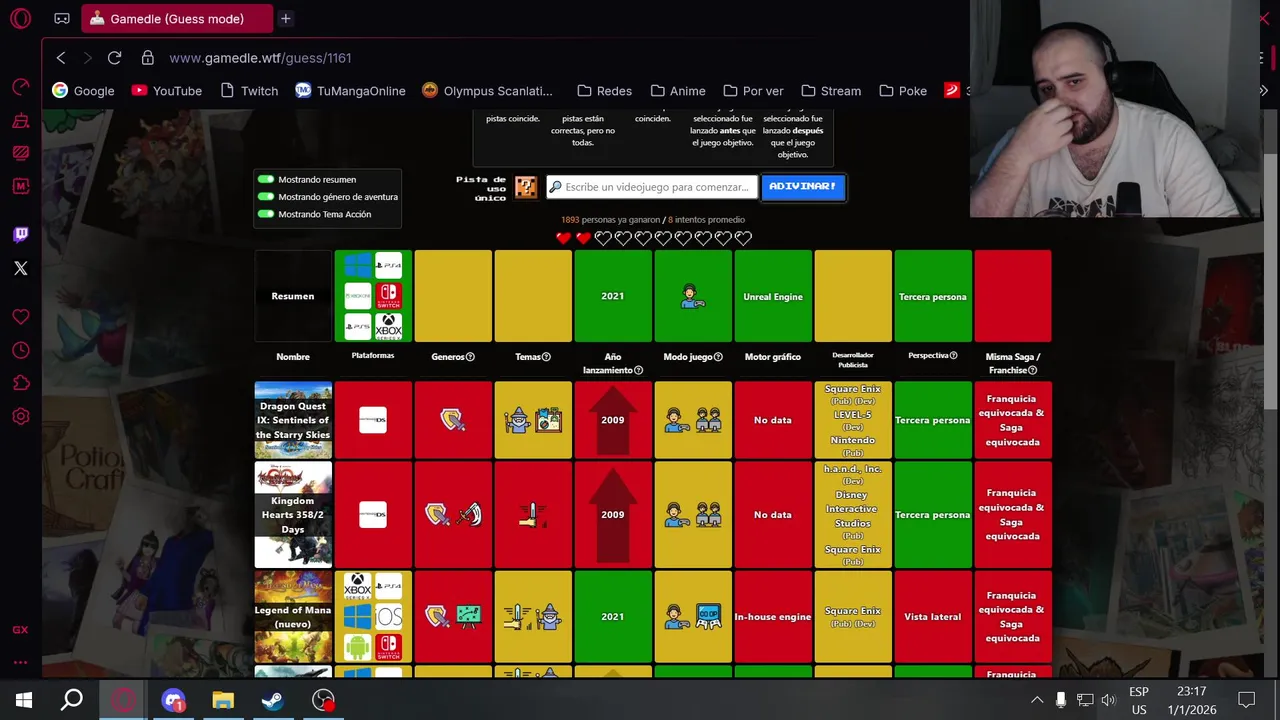Click the Windows logo in Resumen platforms
1280x720 pixels.
[x=357, y=265]
